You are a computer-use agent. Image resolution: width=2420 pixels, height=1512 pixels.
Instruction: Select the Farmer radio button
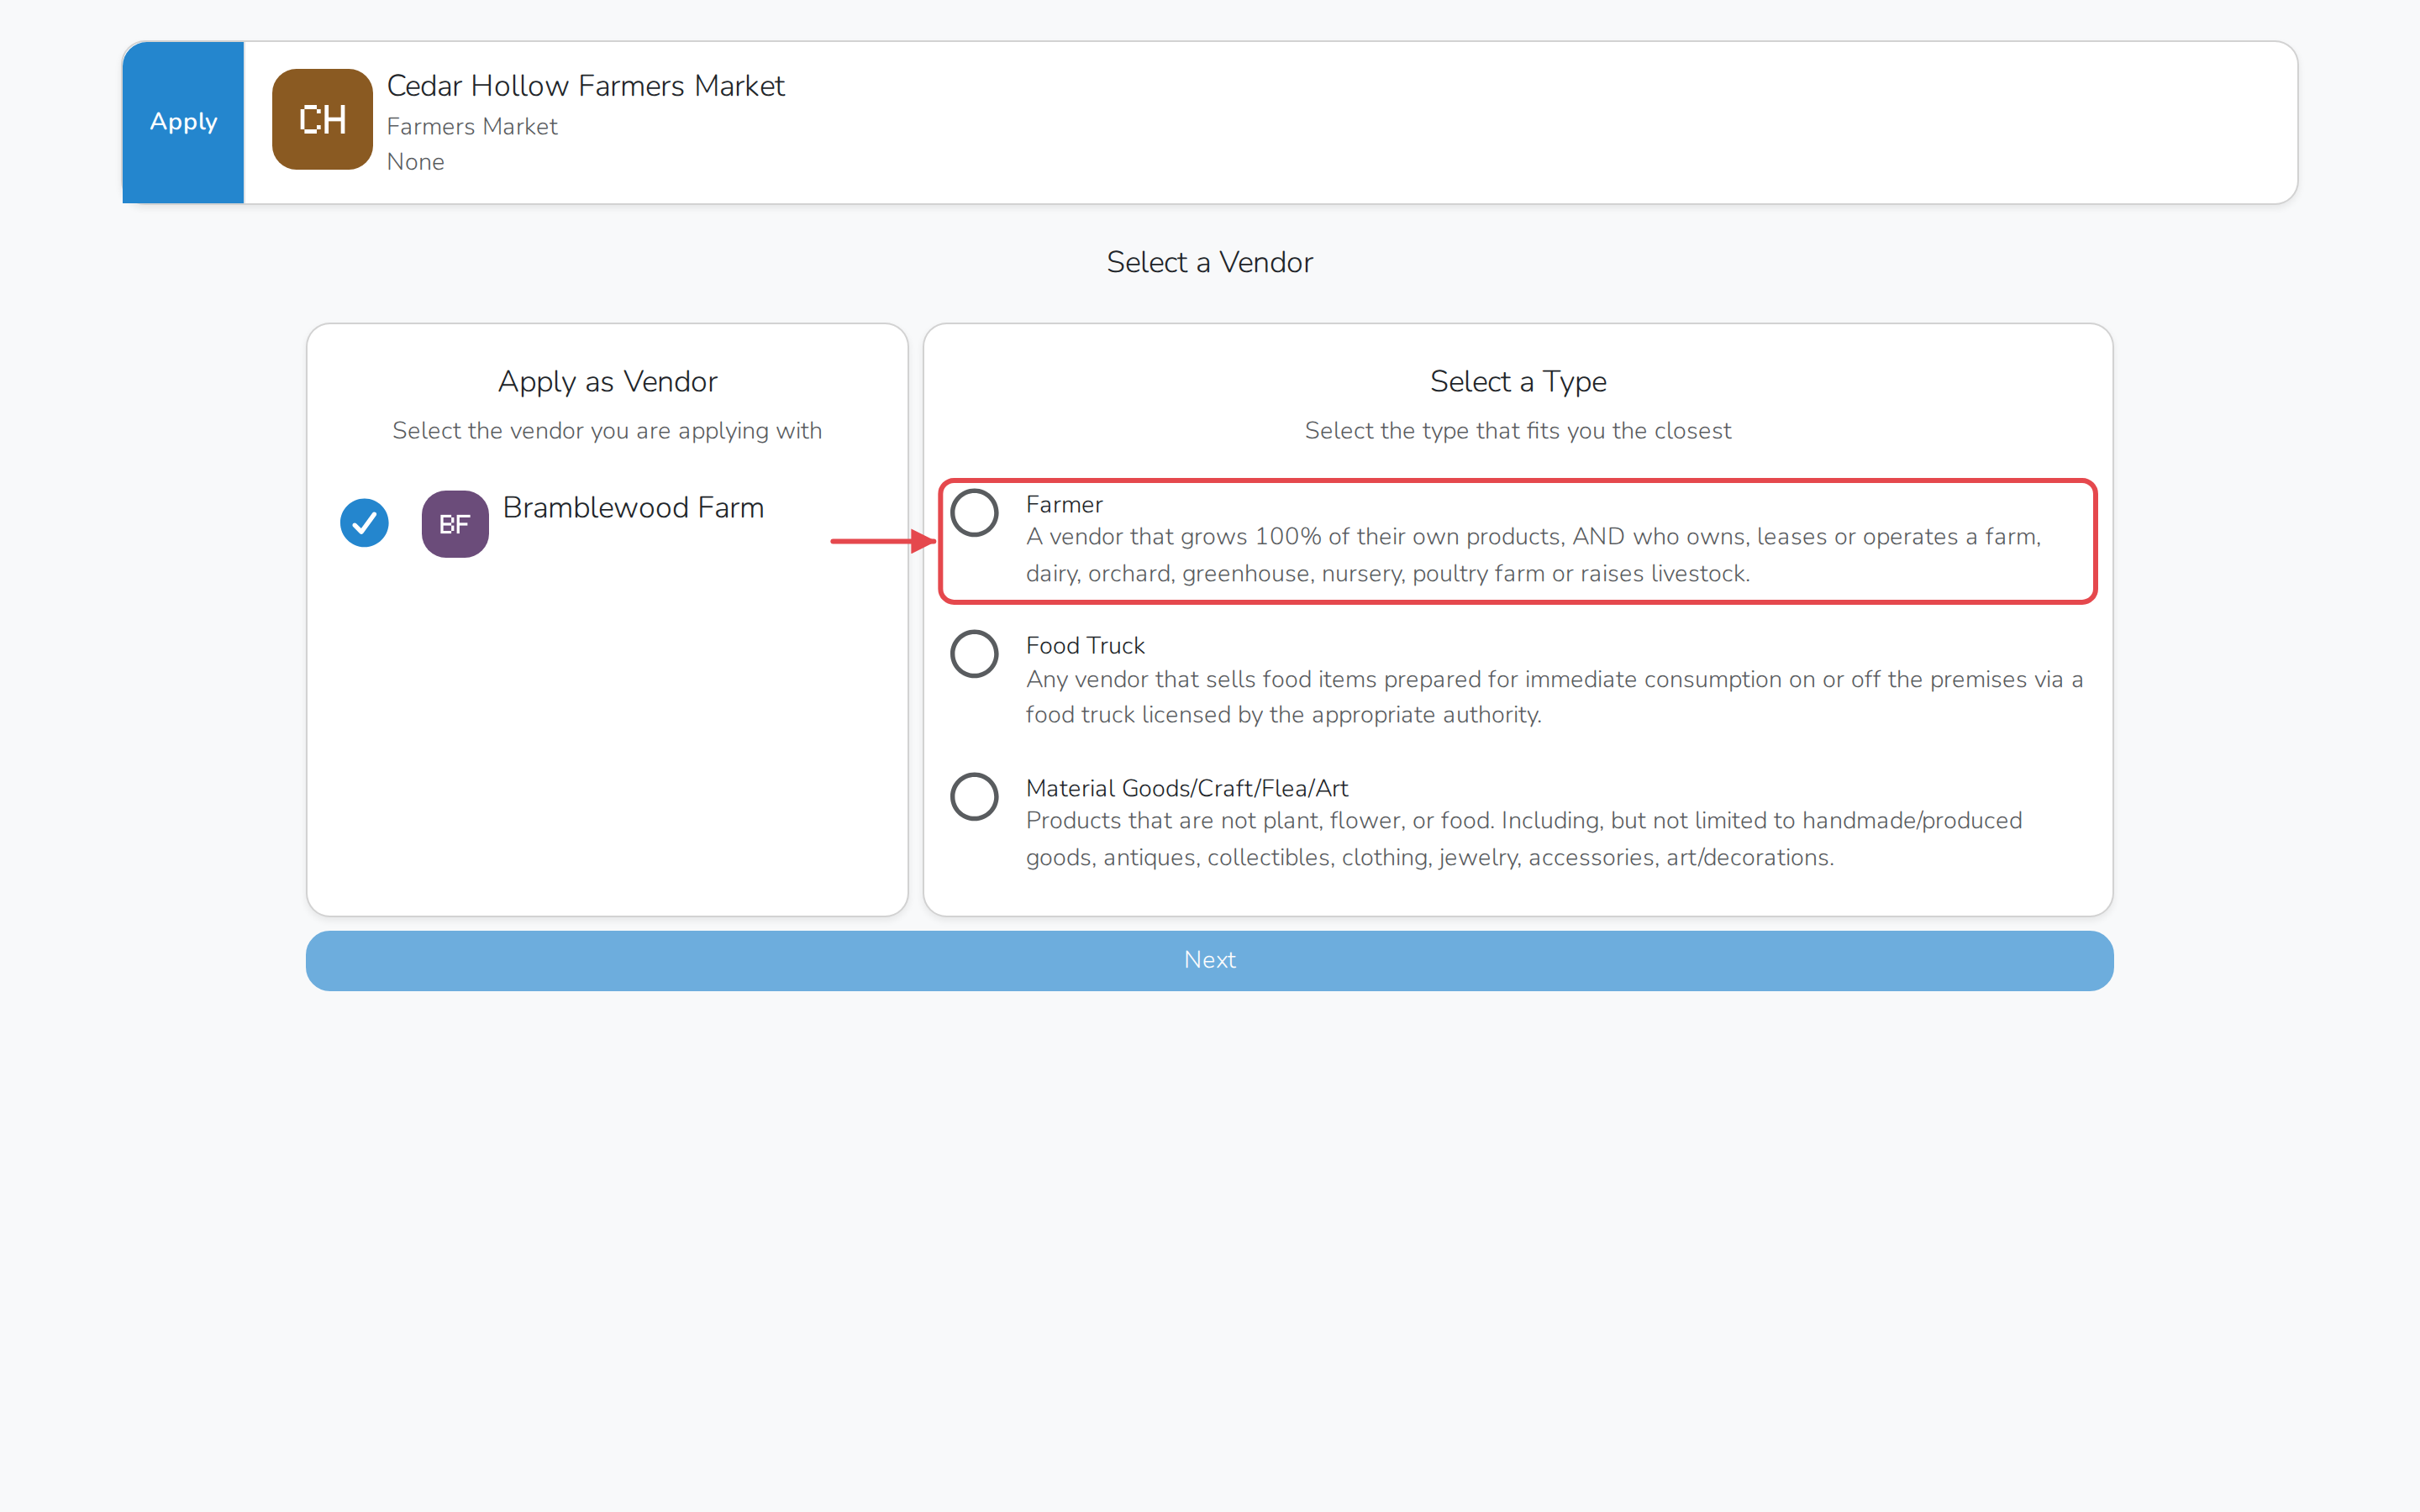click(974, 513)
